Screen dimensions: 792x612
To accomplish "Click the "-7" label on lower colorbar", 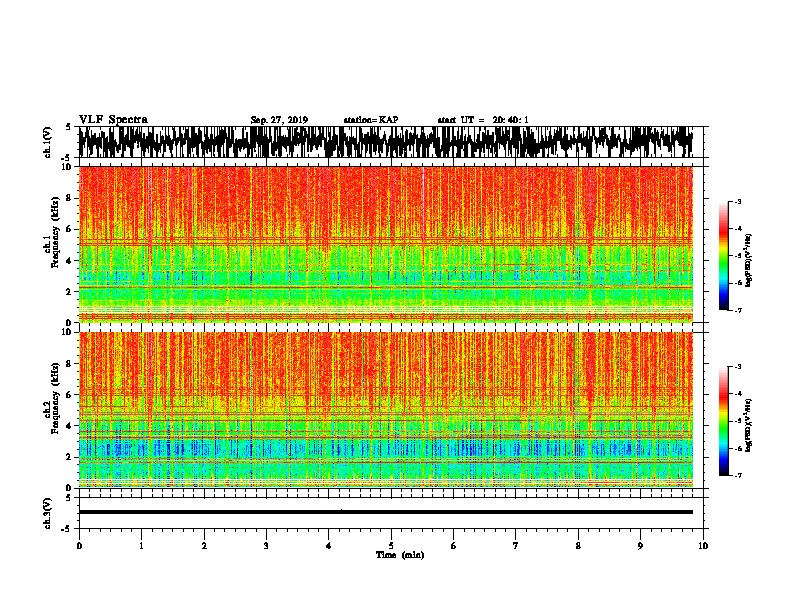I will (x=738, y=476).
